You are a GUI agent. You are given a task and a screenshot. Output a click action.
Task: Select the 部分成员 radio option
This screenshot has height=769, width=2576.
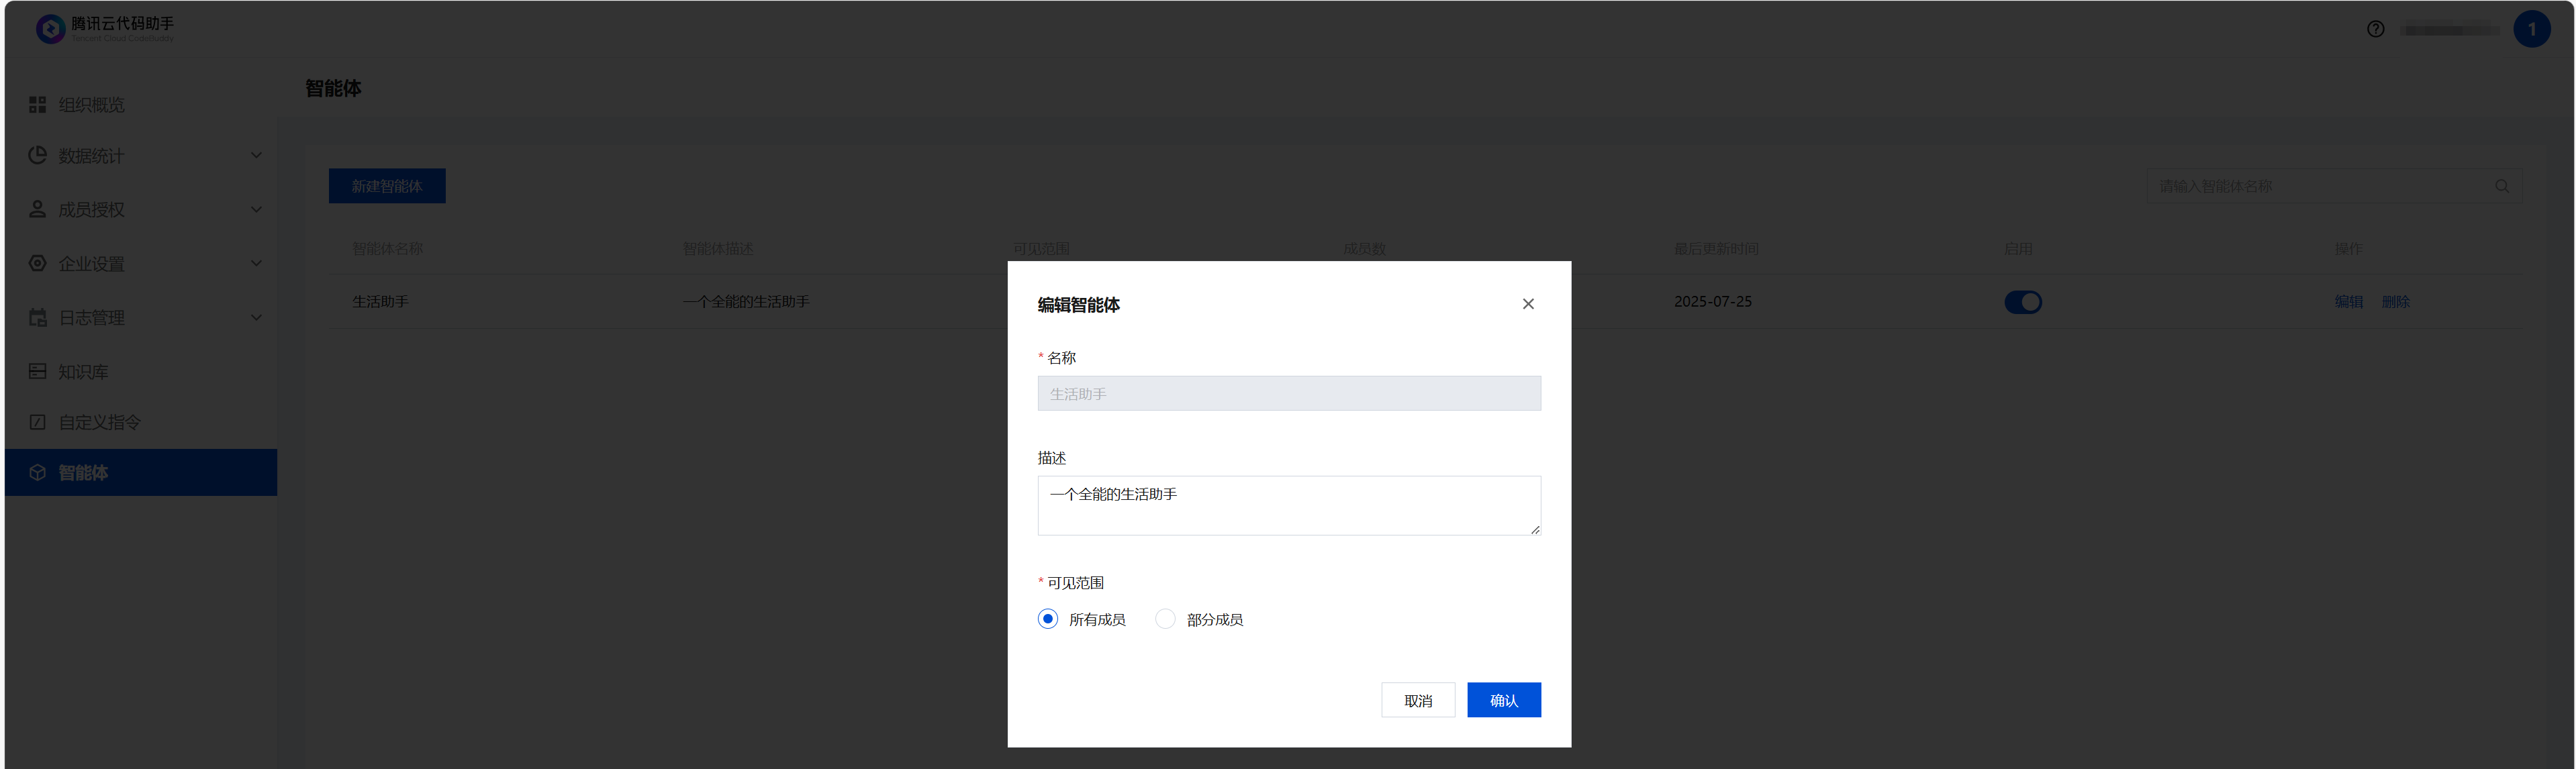[x=1165, y=619]
